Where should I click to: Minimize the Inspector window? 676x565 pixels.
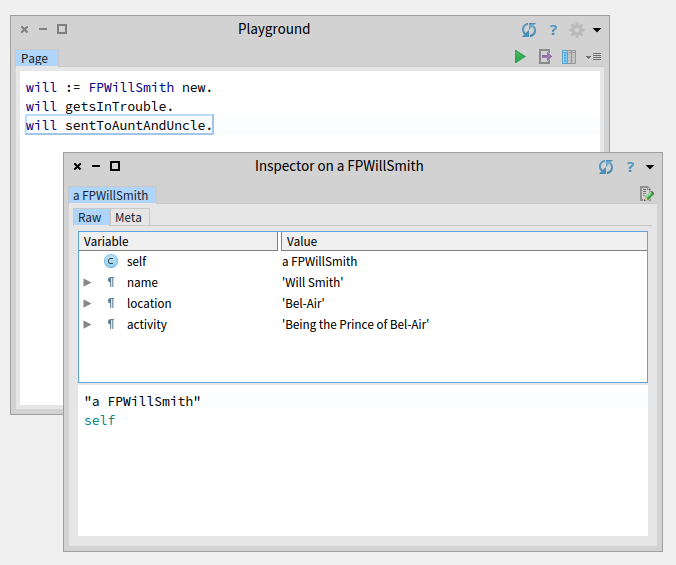96,166
